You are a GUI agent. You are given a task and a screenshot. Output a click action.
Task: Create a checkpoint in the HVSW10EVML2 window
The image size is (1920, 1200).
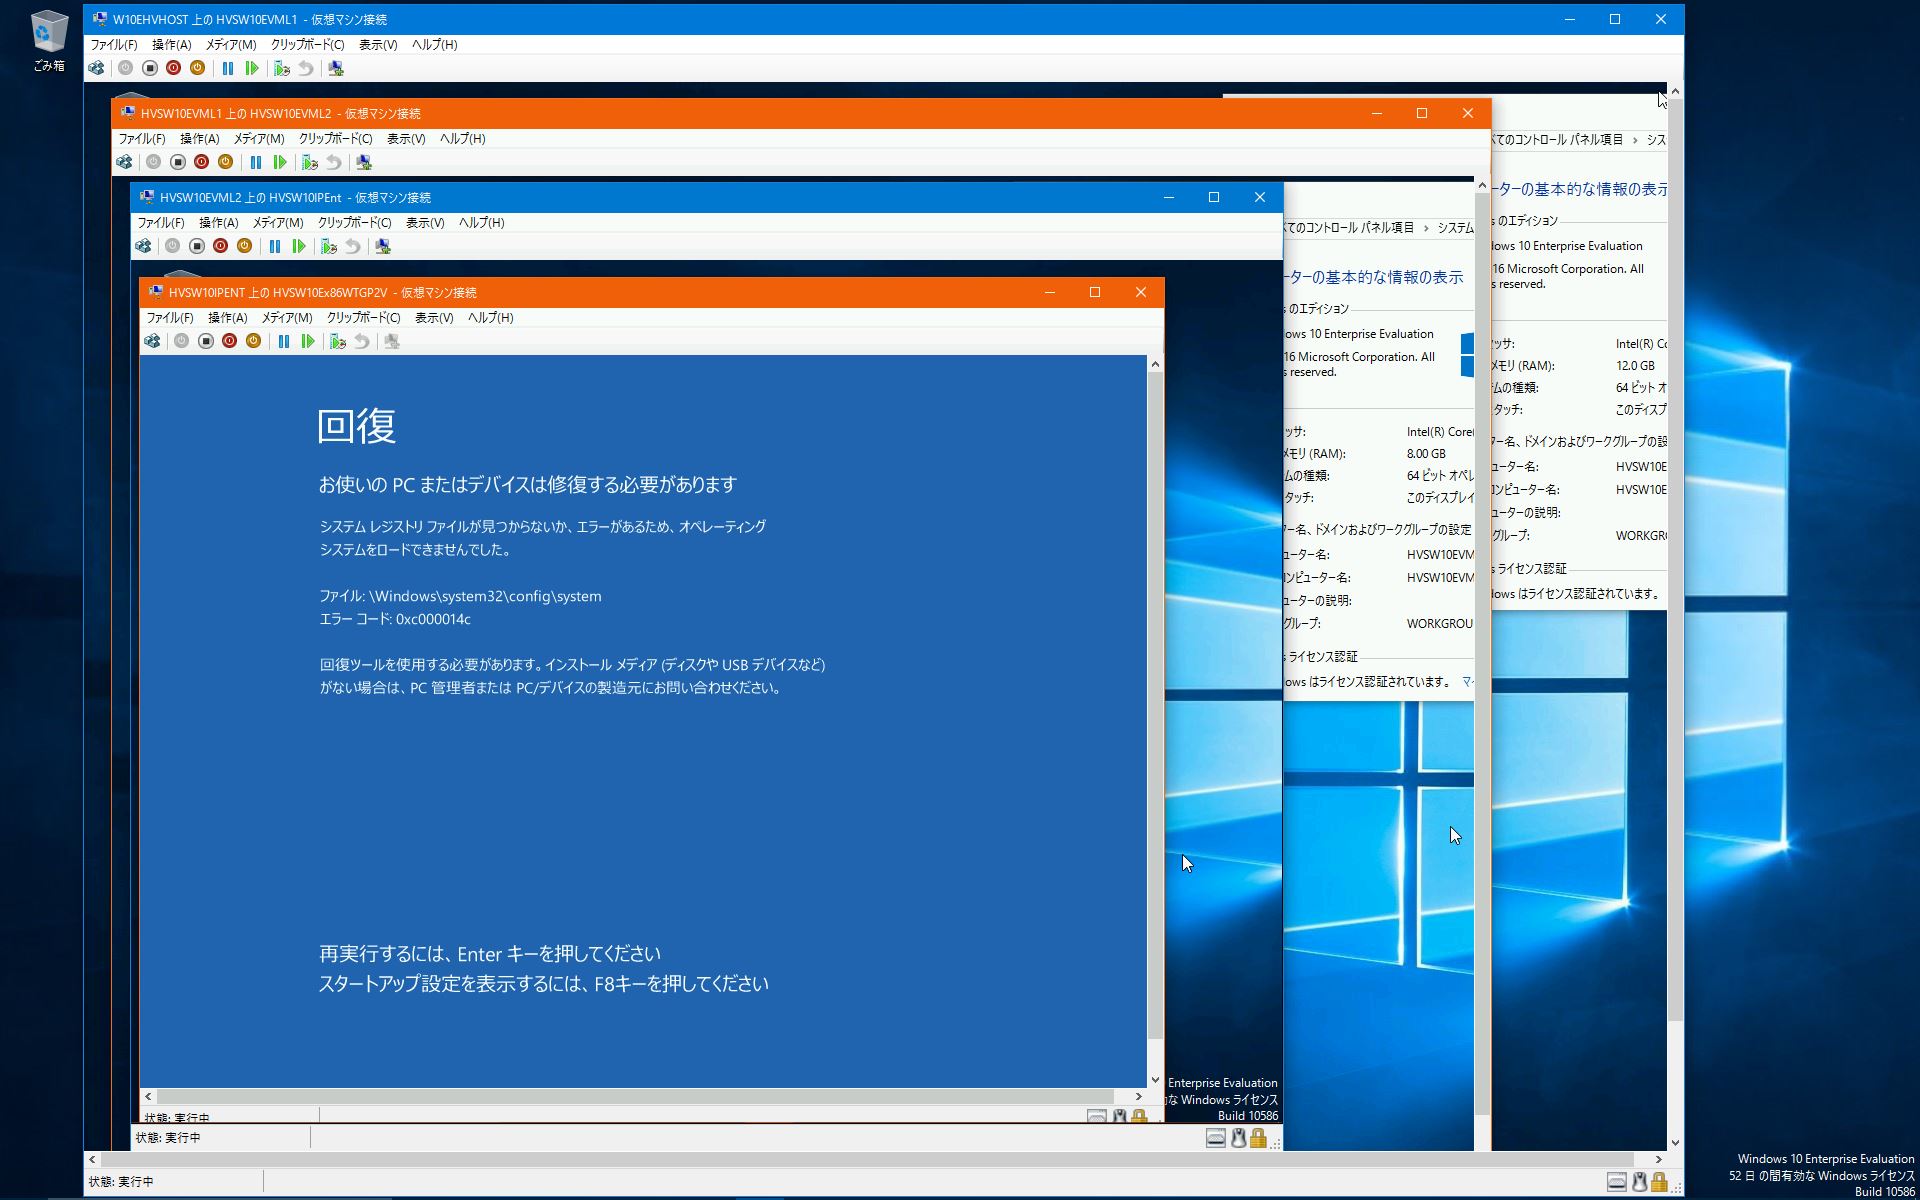click(310, 162)
